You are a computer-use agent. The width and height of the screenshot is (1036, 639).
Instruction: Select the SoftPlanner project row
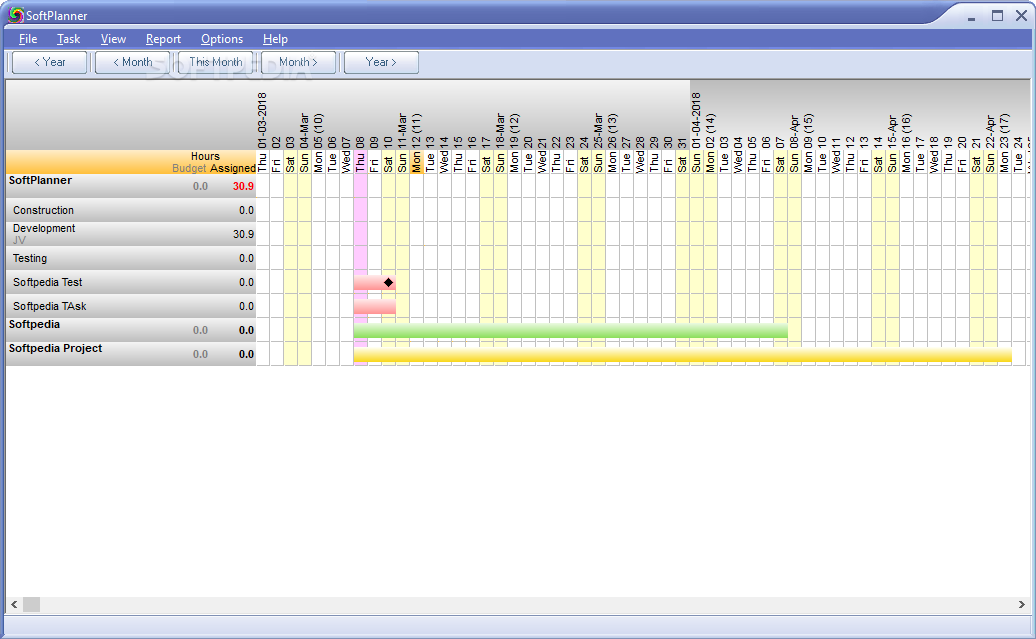131,186
